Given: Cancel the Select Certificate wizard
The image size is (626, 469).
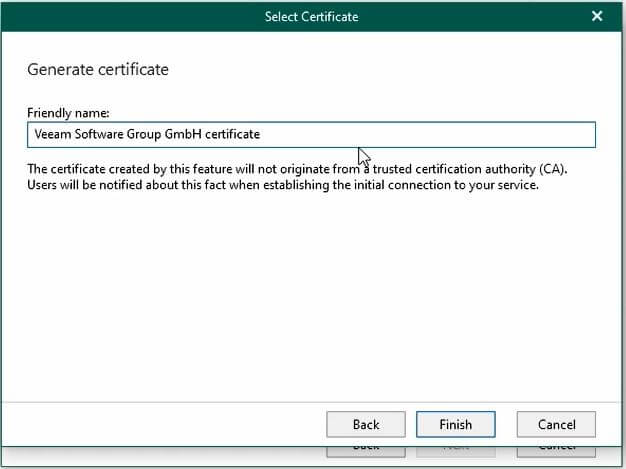Looking at the screenshot, I should (x=556, y=424).
